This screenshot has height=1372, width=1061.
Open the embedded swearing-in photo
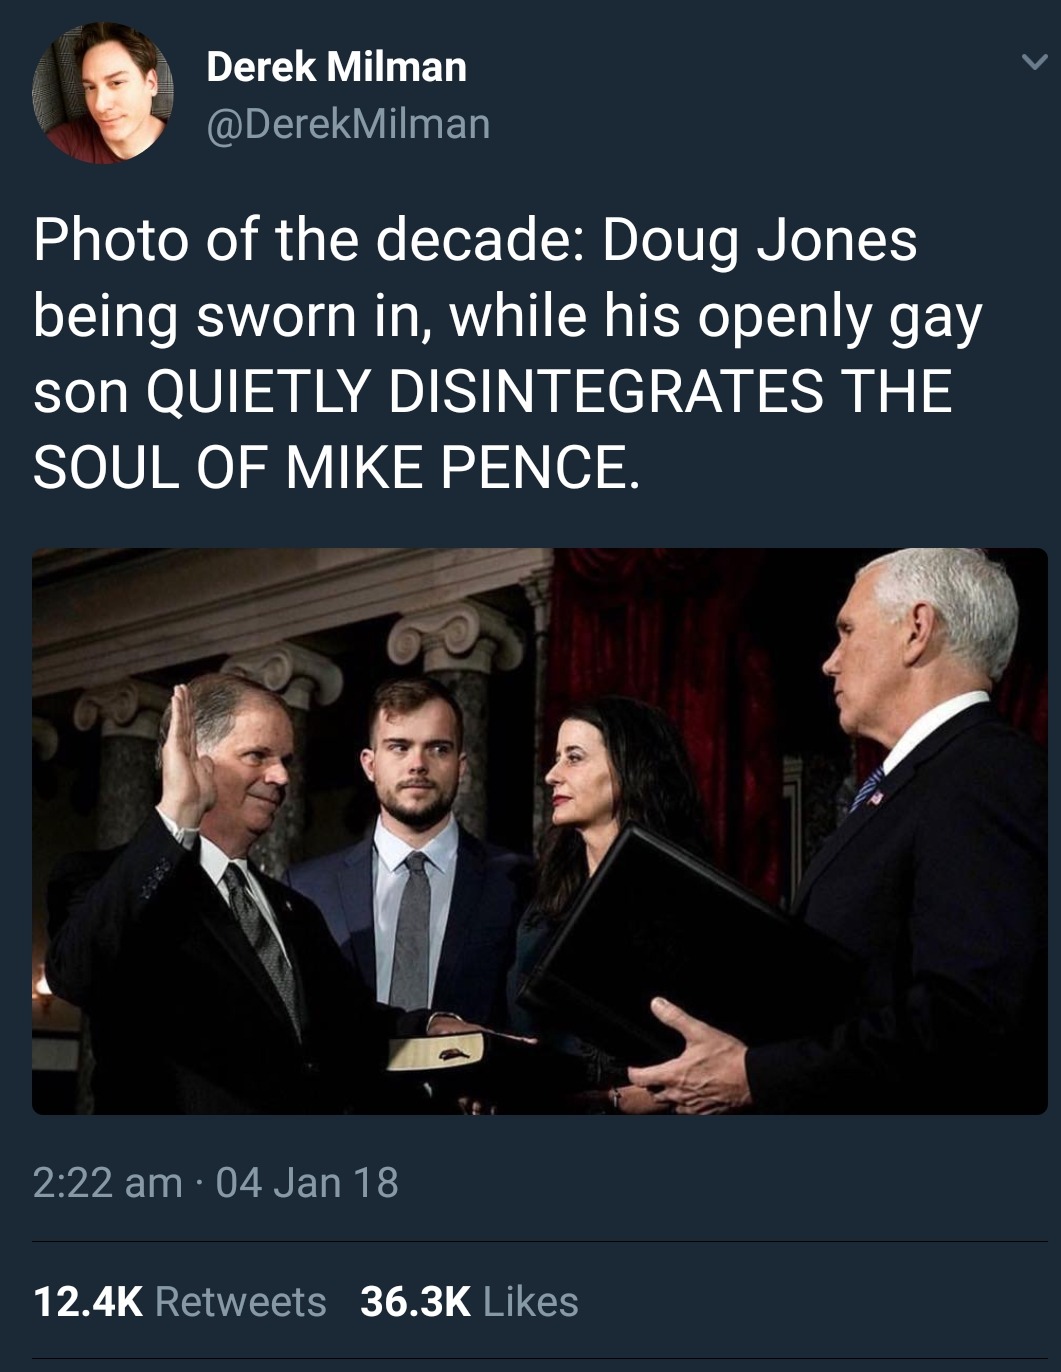(539, 830)
